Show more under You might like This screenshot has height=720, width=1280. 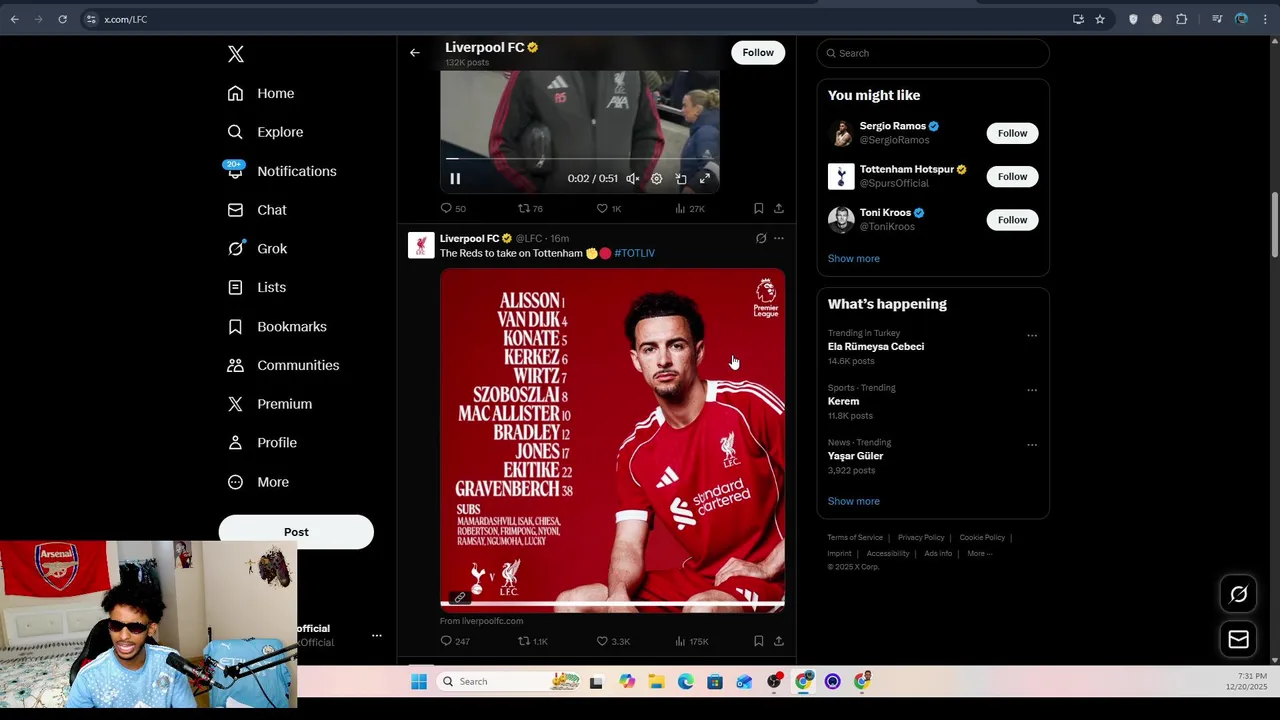854,259
